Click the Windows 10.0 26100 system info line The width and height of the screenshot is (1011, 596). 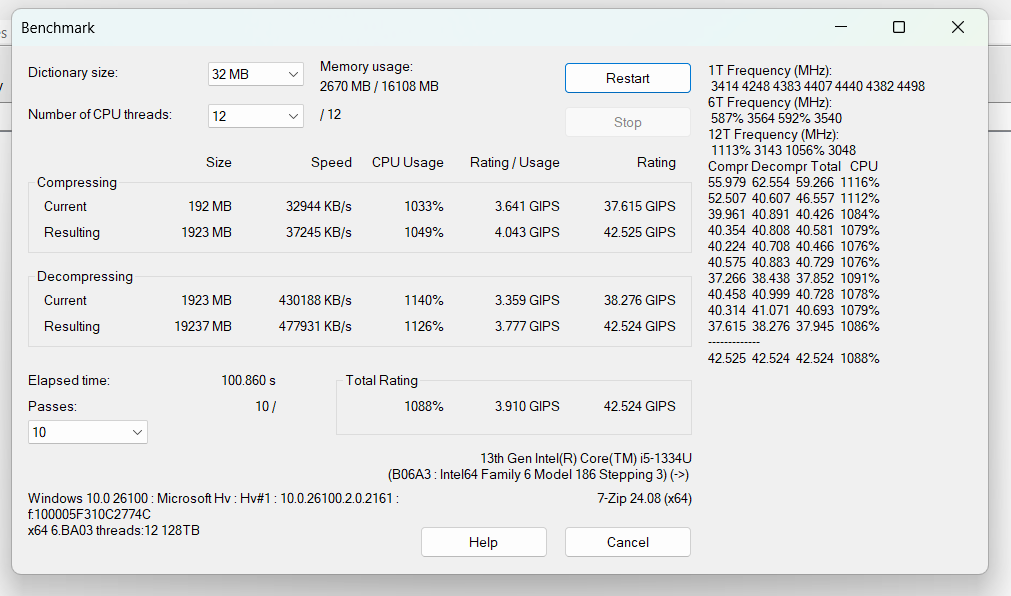[x=213, y=499]
